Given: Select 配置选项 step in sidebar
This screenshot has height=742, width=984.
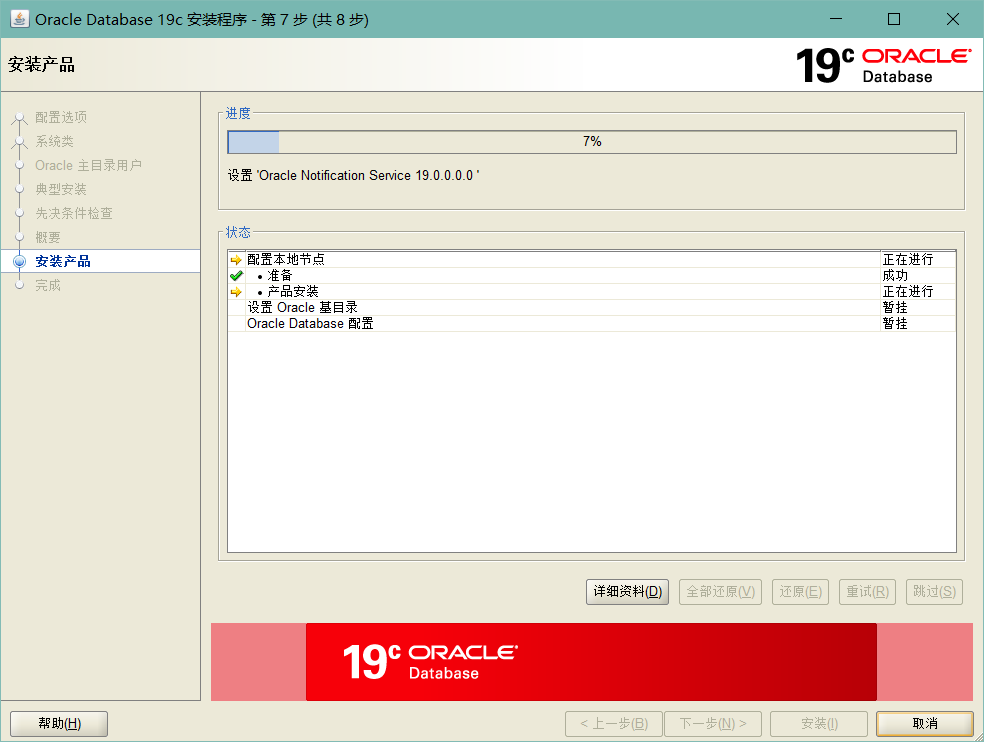Looking at the screenshot, I should click(61, 117).
